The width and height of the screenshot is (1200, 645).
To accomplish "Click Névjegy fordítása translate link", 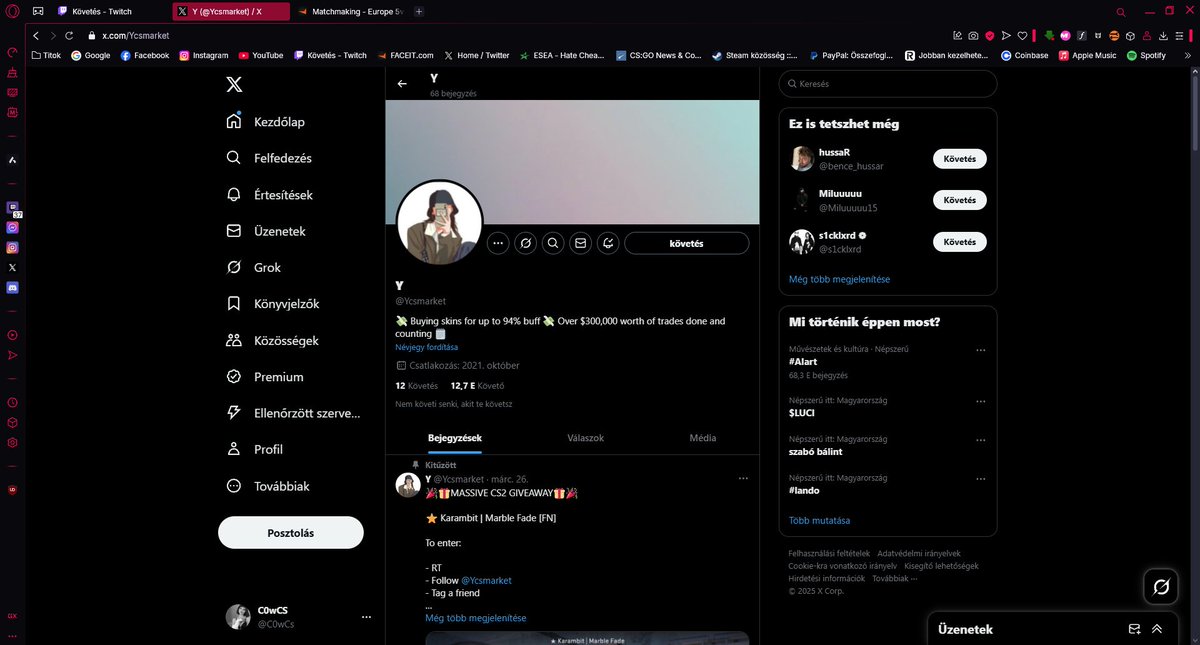I will tap(426, 347).
